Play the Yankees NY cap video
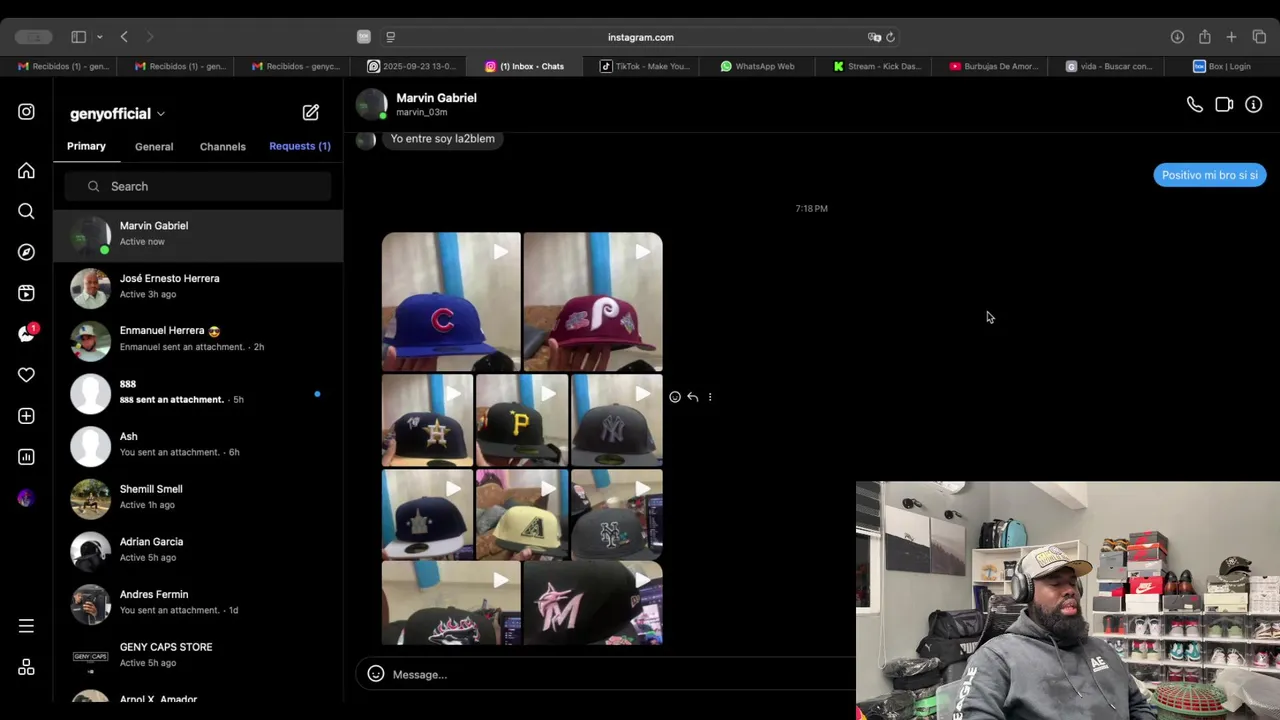Image resolution: width=1280 pixels, height=720 pixels. pos(617,420)
